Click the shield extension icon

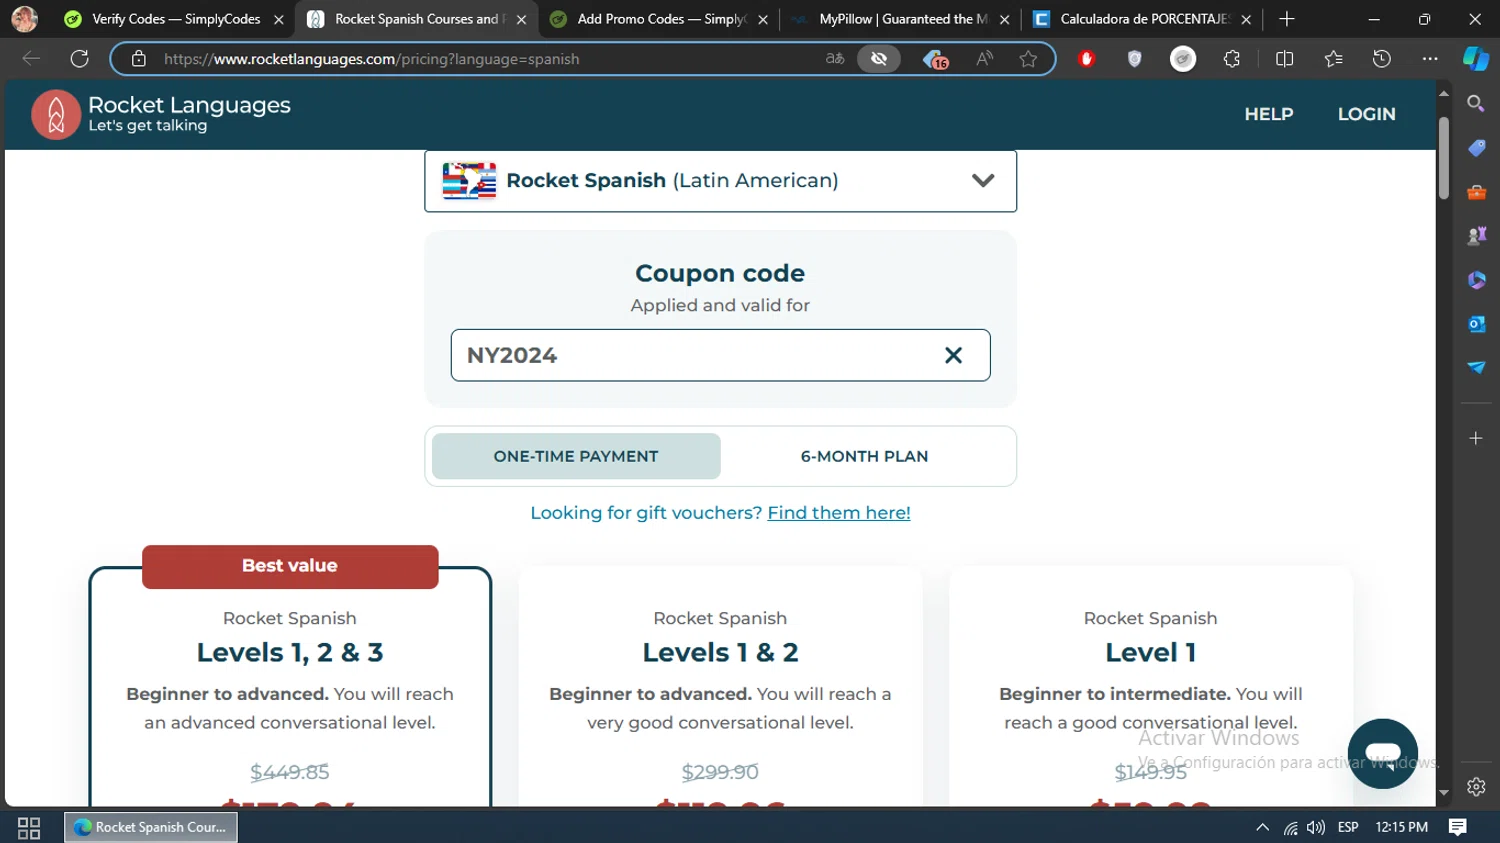1134,59
